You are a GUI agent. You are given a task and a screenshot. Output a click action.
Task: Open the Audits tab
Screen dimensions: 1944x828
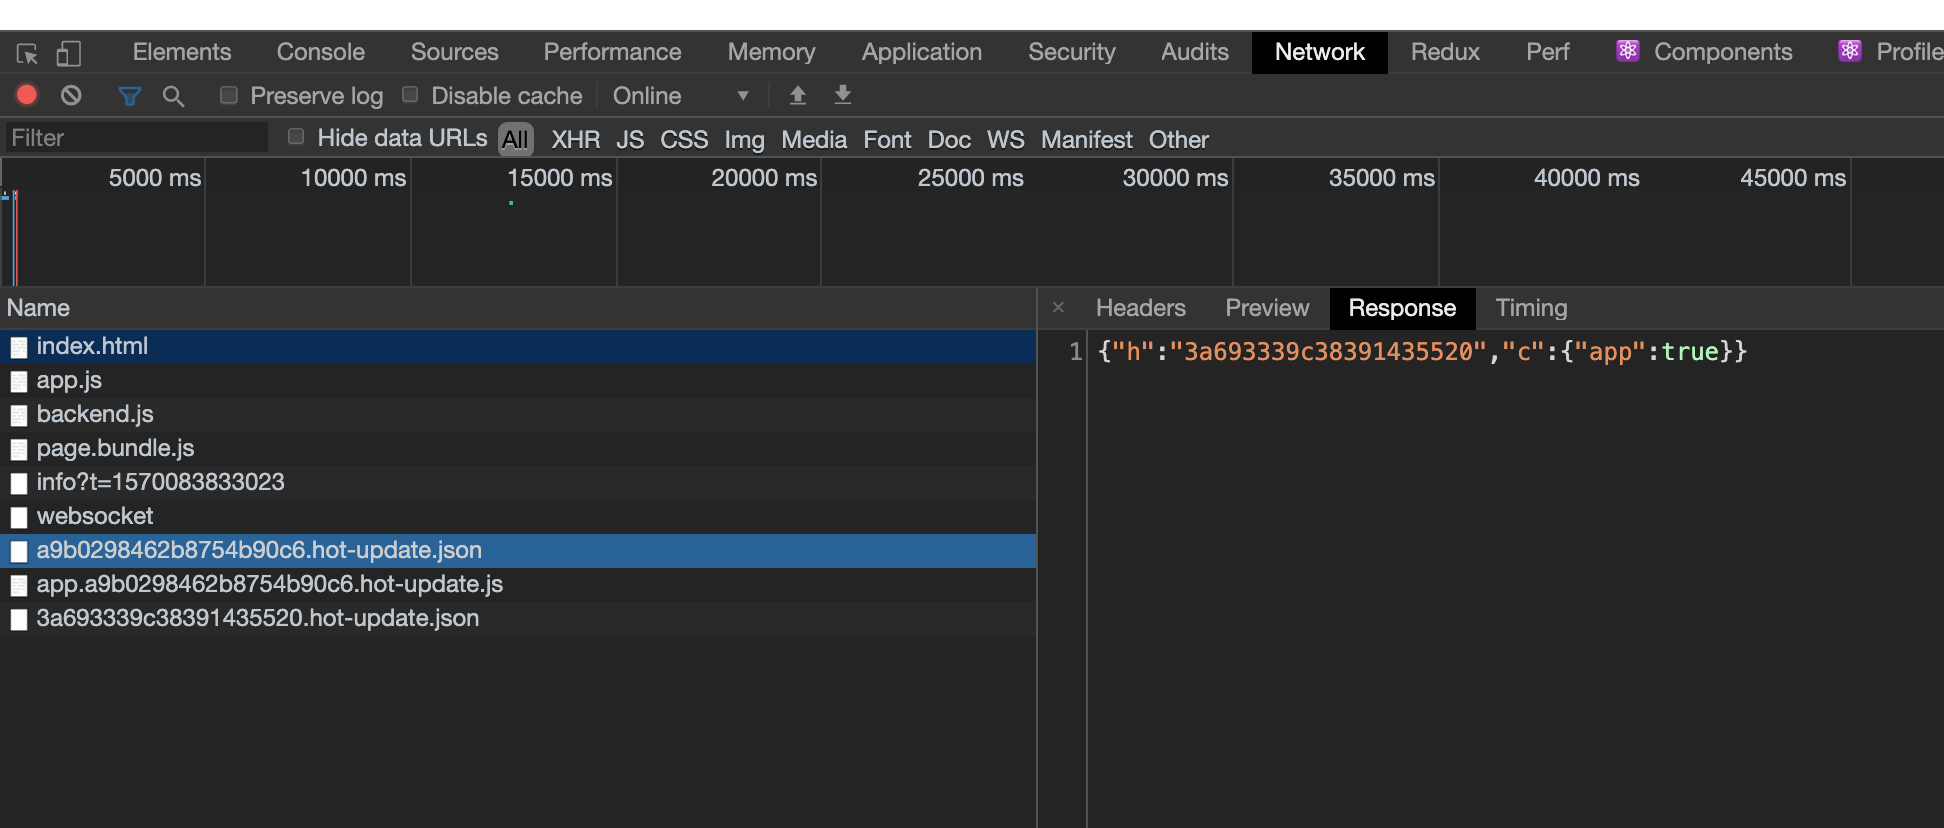pos(1195,52)
